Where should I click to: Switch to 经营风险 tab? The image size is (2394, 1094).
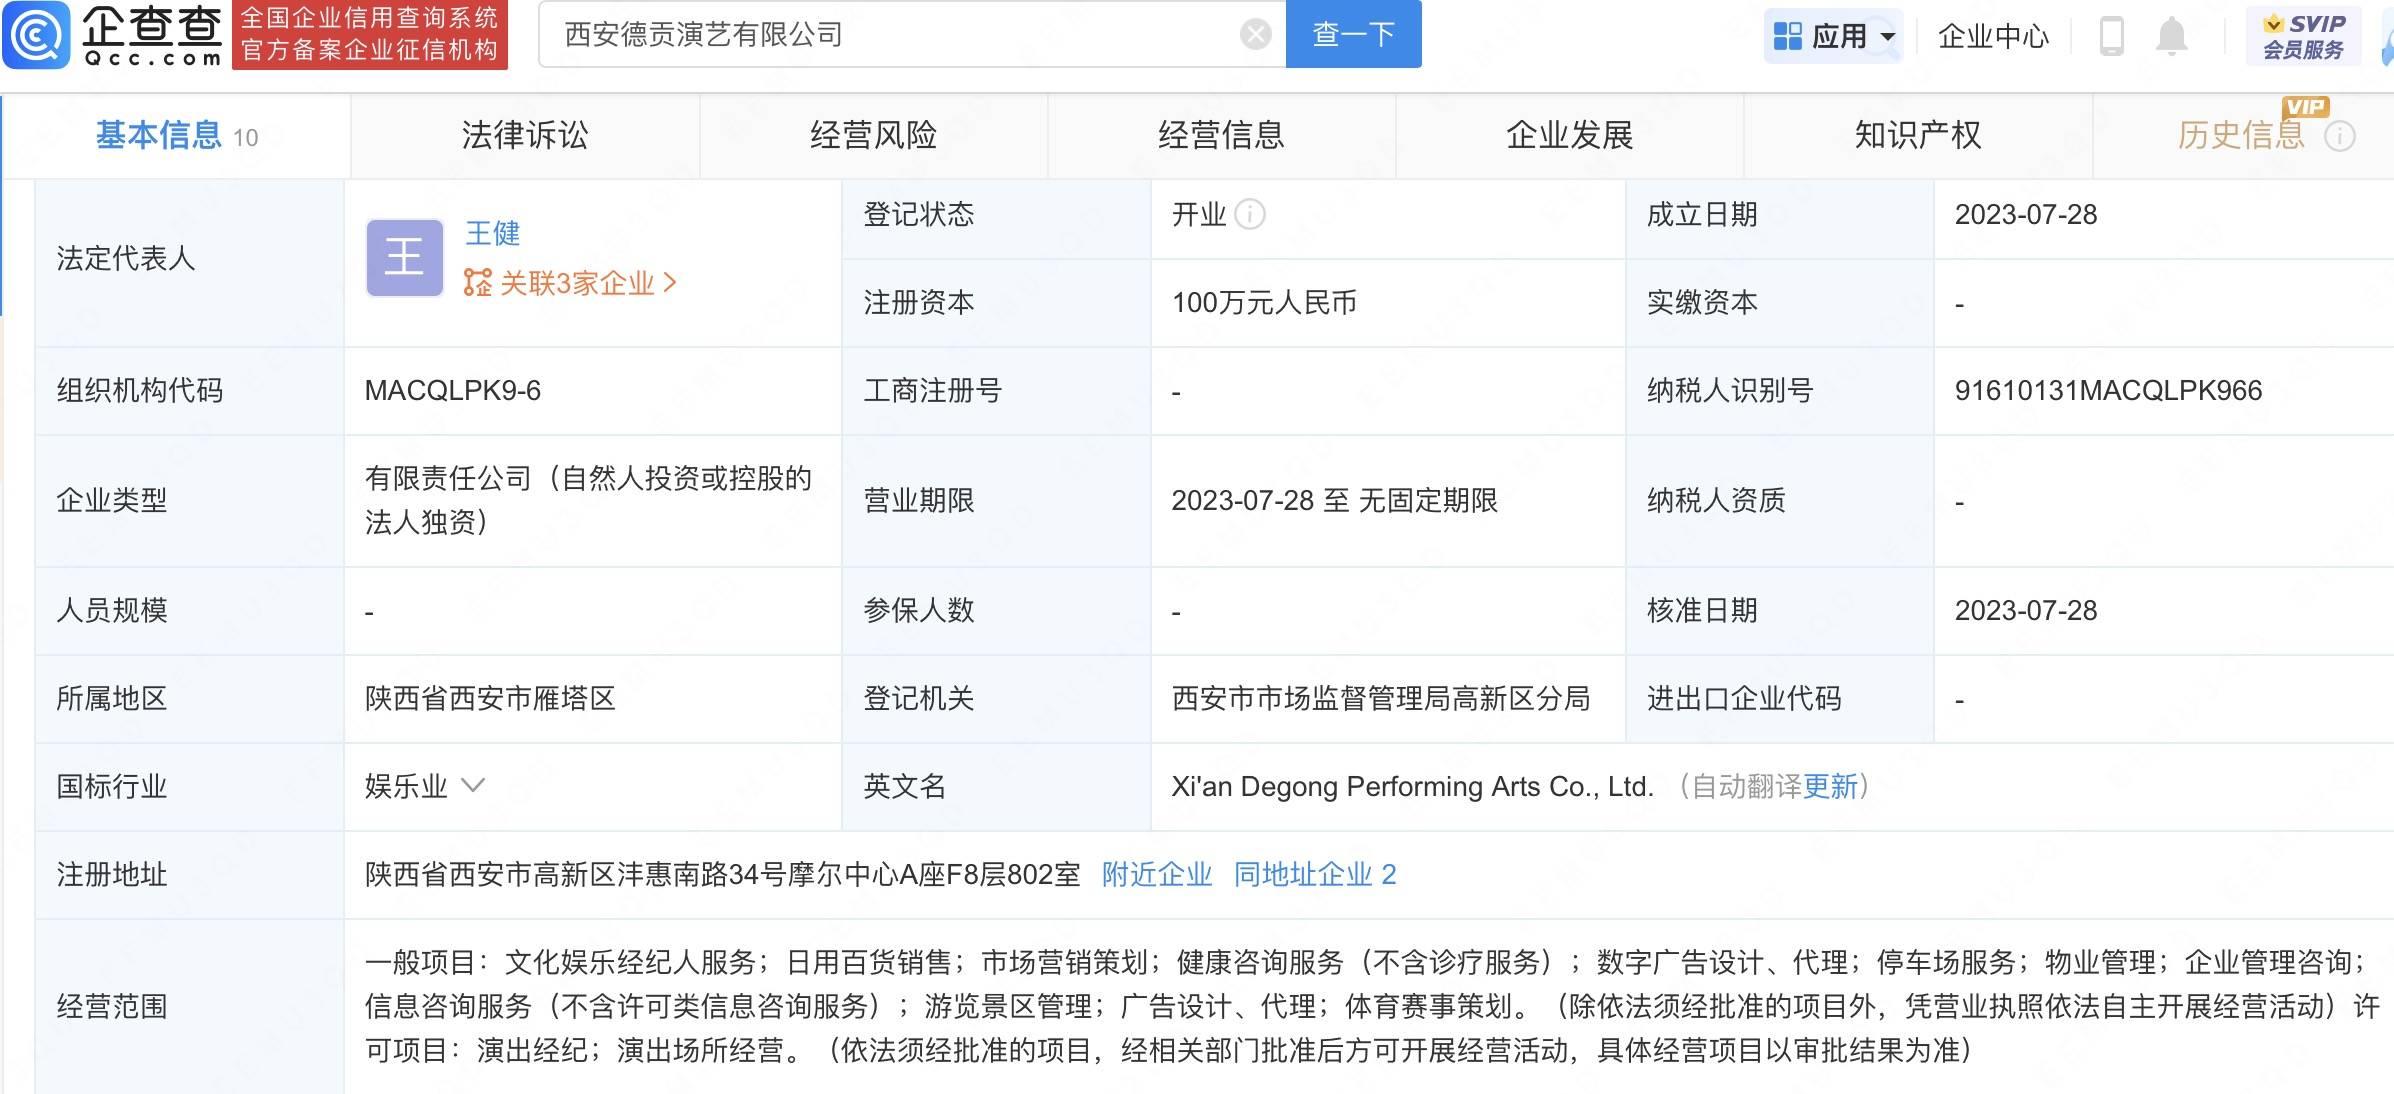(873, 135)
